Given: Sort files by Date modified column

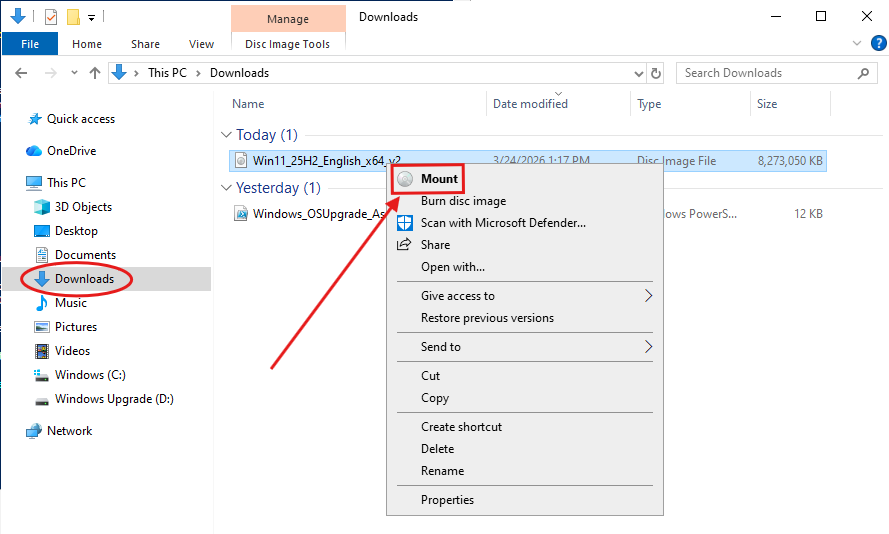Looking at the screenshot, I should (x=530, y=104).
